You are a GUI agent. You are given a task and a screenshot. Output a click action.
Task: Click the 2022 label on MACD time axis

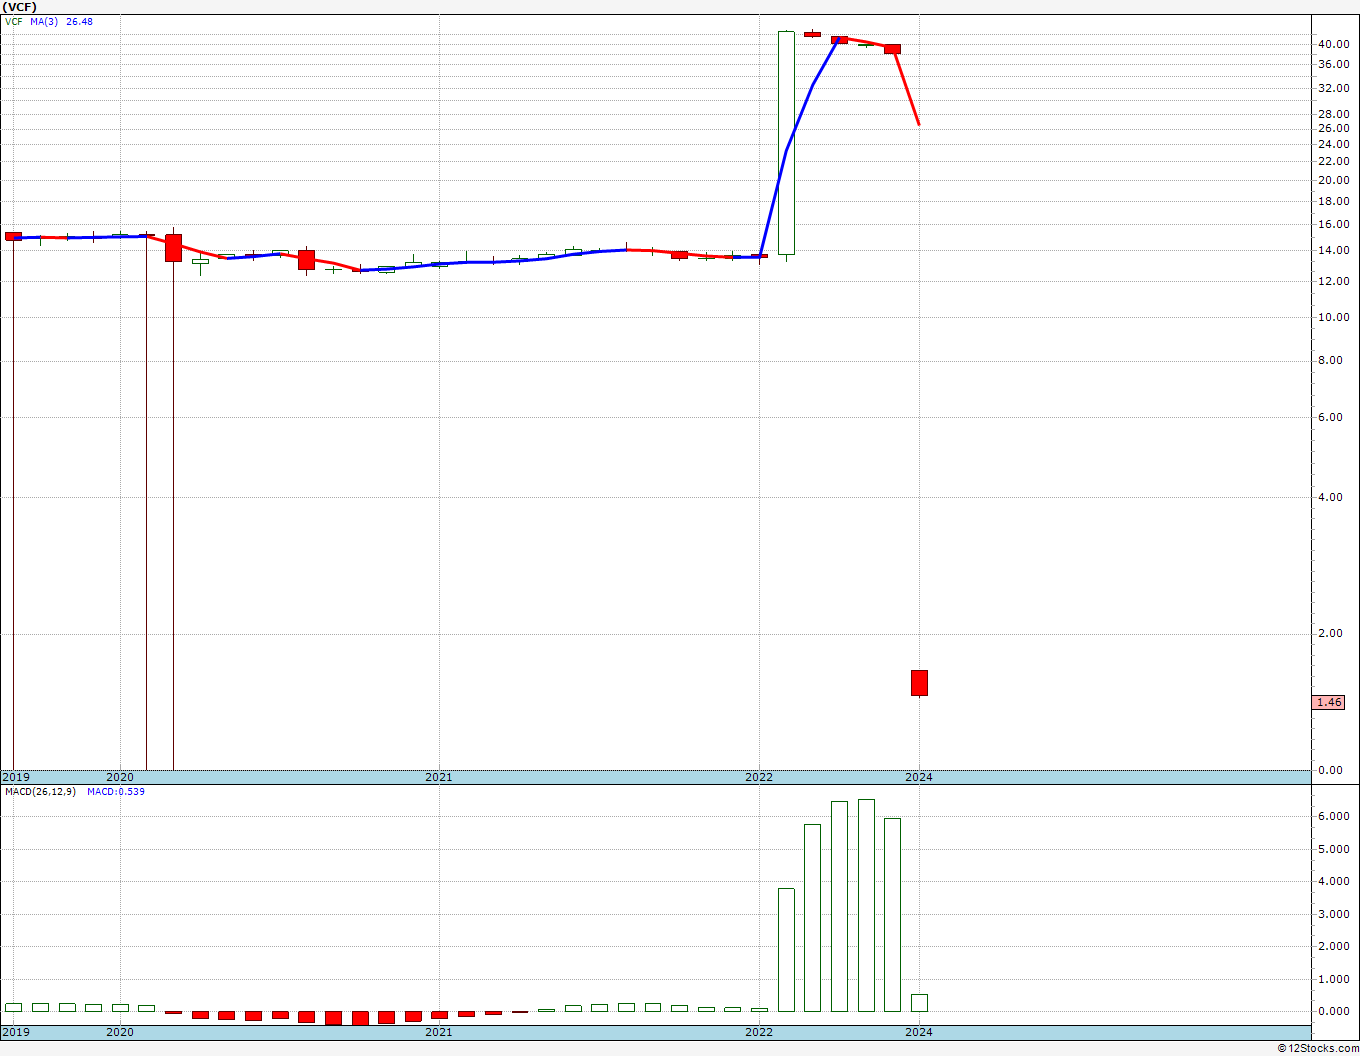pyautogui.click(x=759, y=1032)
